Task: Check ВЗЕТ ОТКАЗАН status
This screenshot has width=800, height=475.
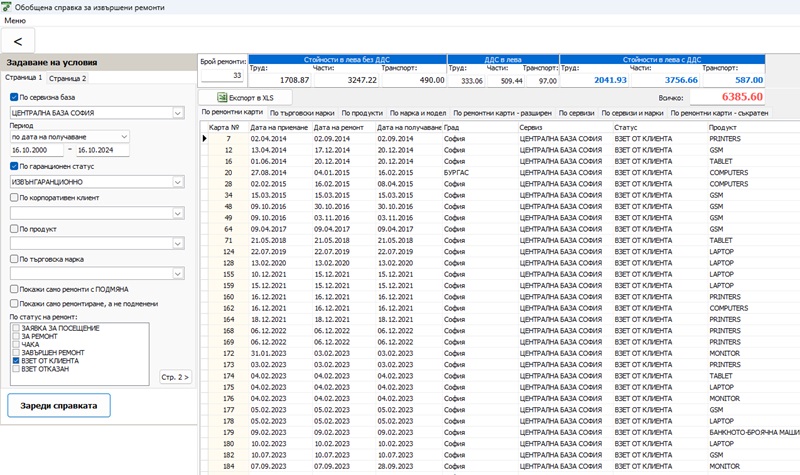Action: tap(16, 369)
